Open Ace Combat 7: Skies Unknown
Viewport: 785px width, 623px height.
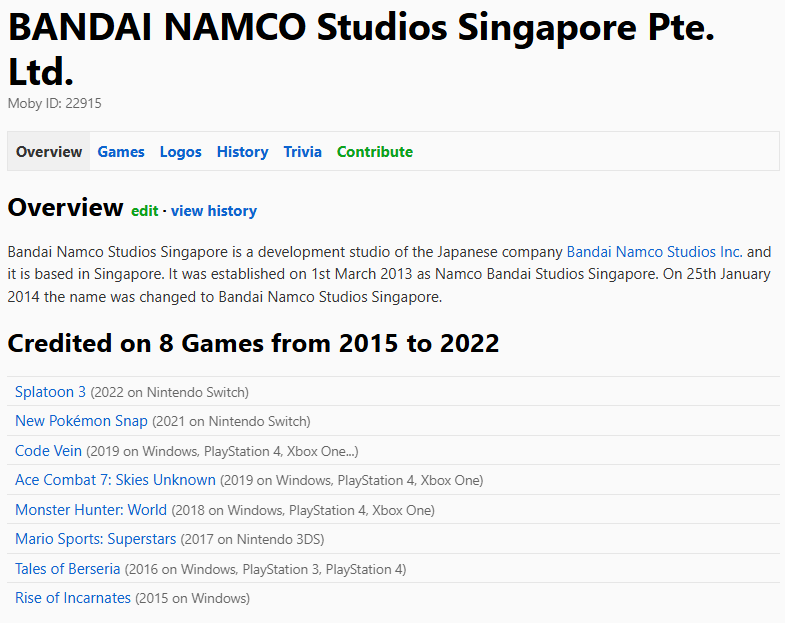115,480
